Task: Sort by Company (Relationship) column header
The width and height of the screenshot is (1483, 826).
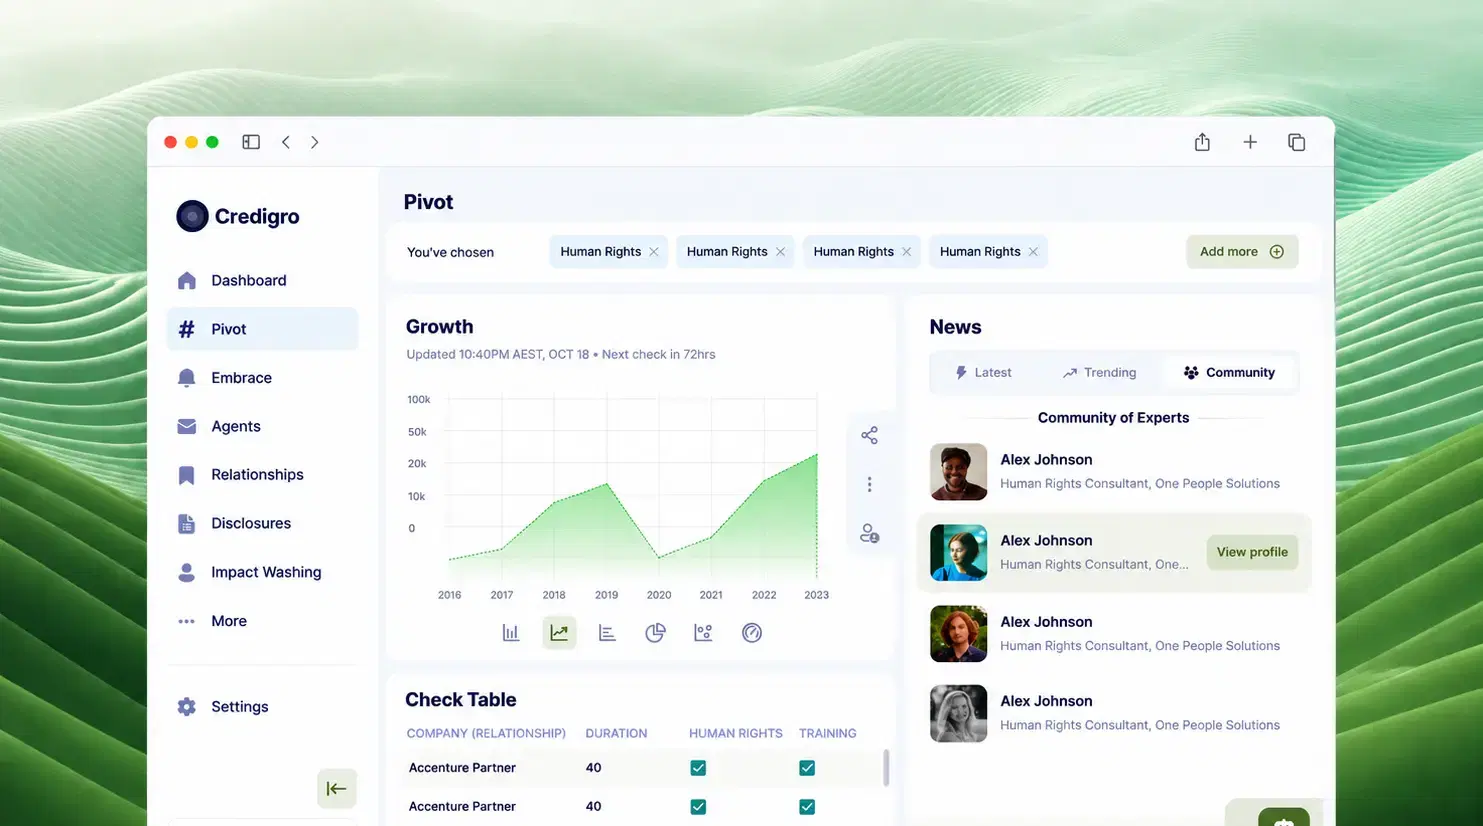Action: click(x=486, y=733)
